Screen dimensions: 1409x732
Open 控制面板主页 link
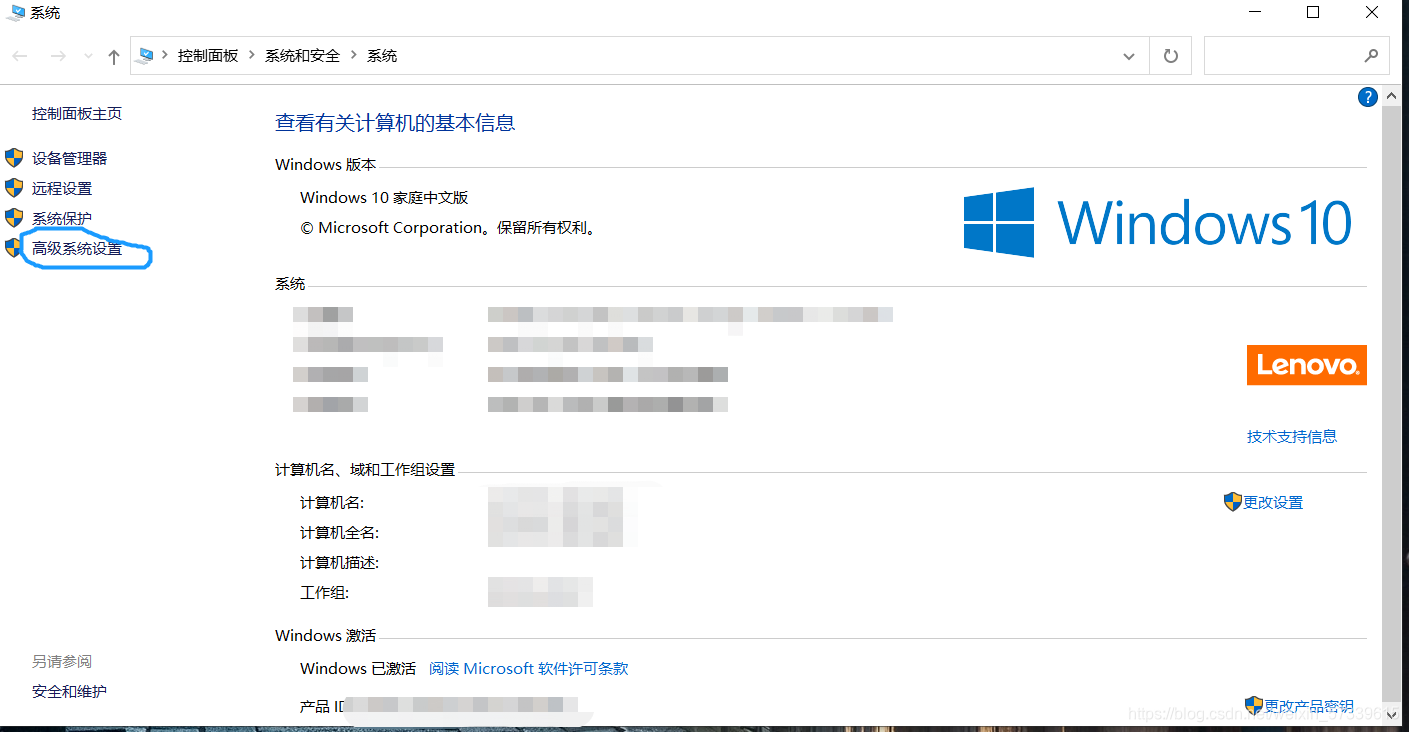point(77,114)
